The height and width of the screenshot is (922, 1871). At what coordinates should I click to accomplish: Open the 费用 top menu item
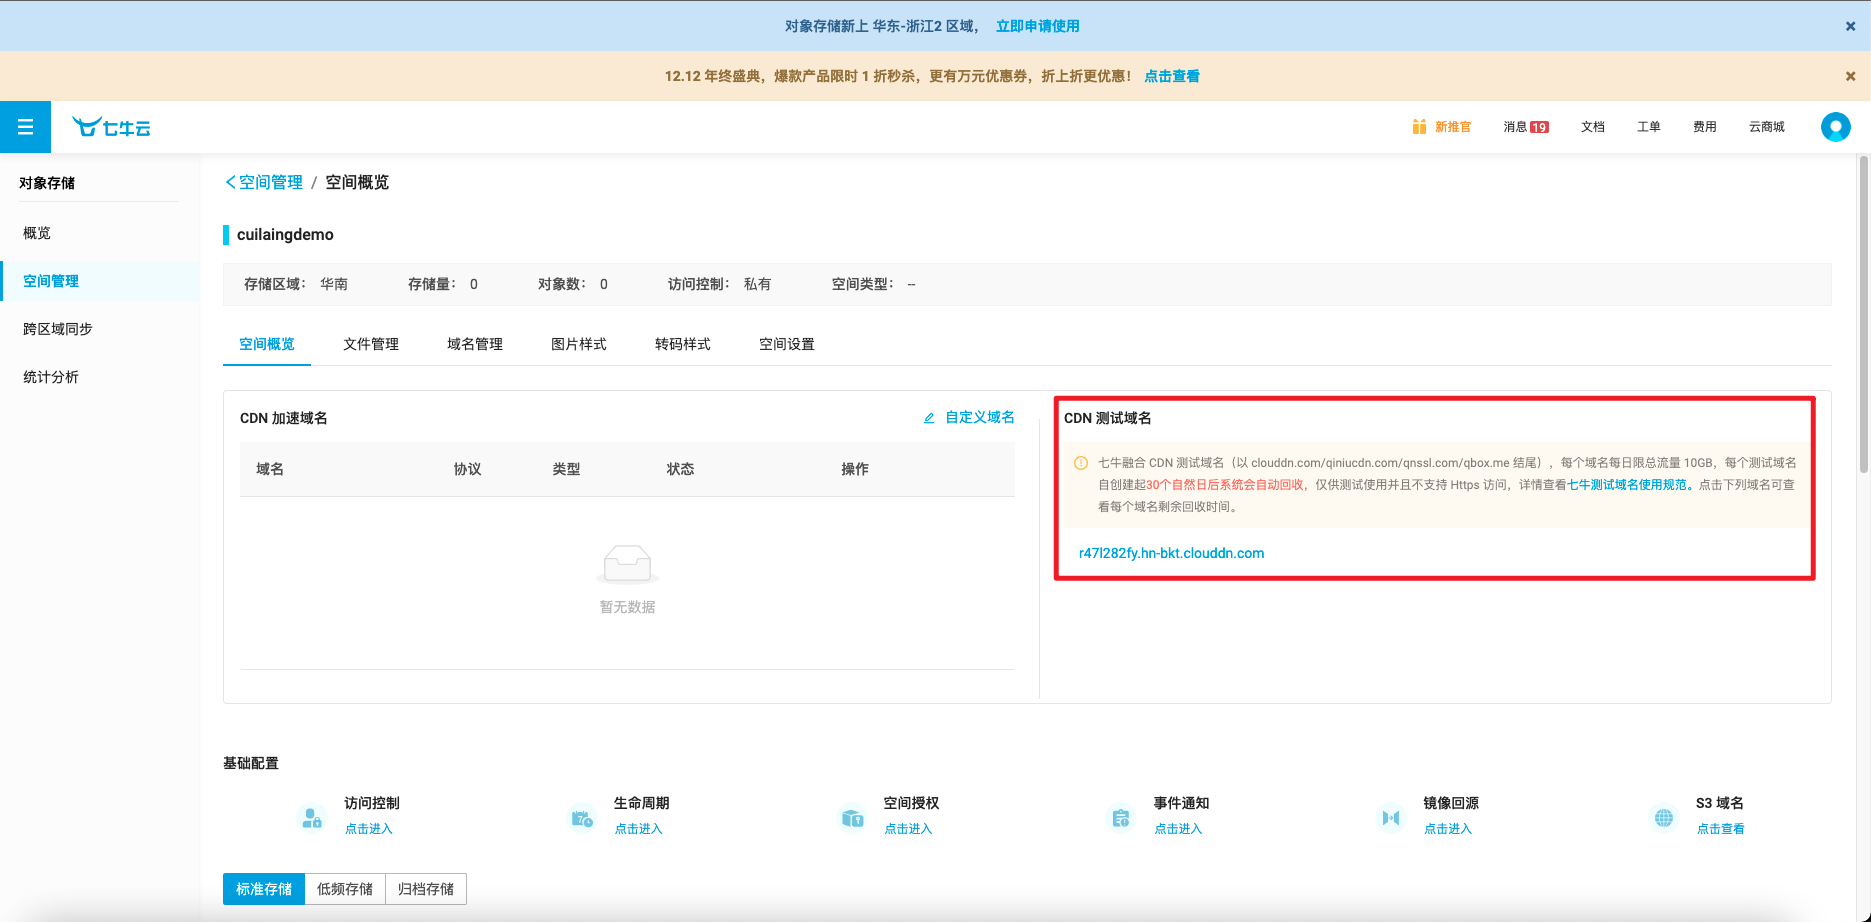coord(1705,127)
